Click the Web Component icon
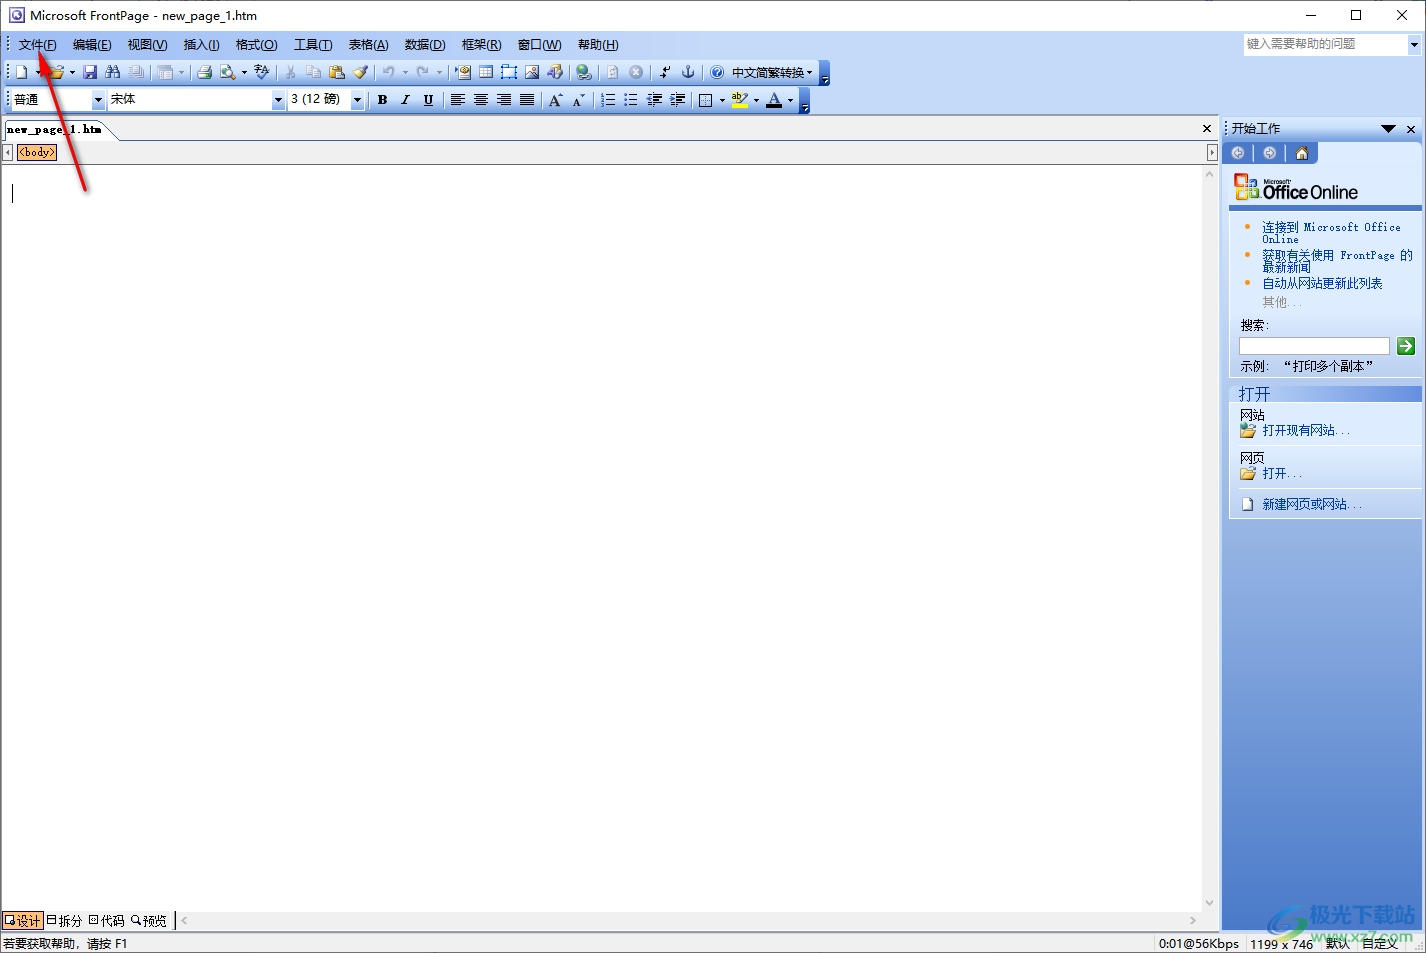The height and width of the screenshot is (953, 1426). point(463,72)
